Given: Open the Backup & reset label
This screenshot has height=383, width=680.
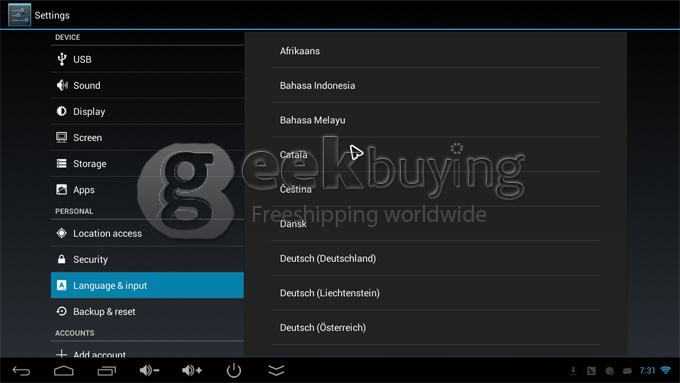Looking at the screenshot, I should [104, 311].
